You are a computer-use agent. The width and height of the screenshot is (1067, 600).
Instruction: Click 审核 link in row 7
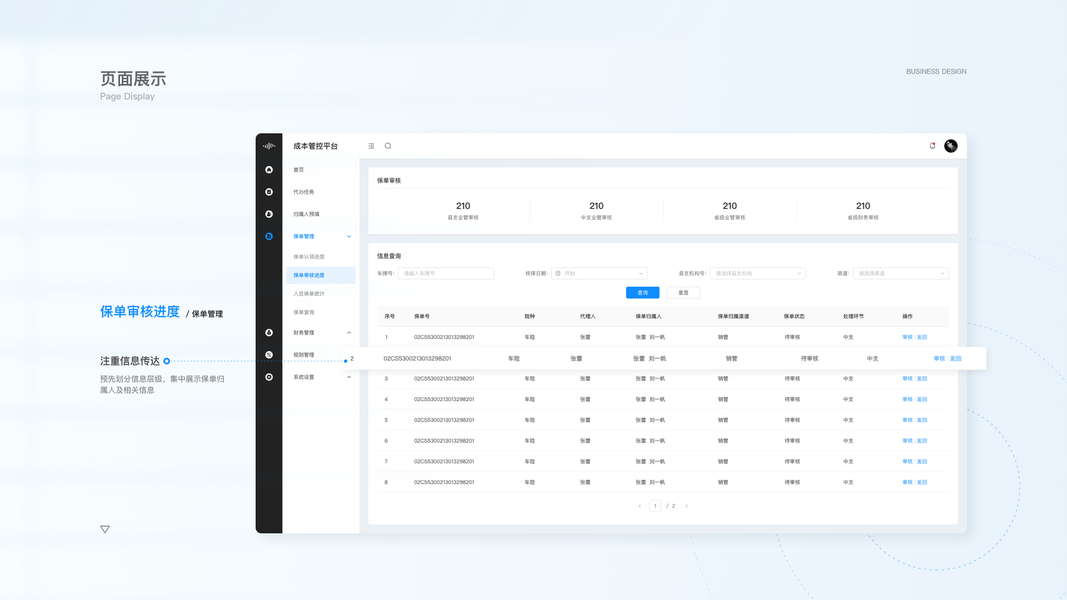907,461
